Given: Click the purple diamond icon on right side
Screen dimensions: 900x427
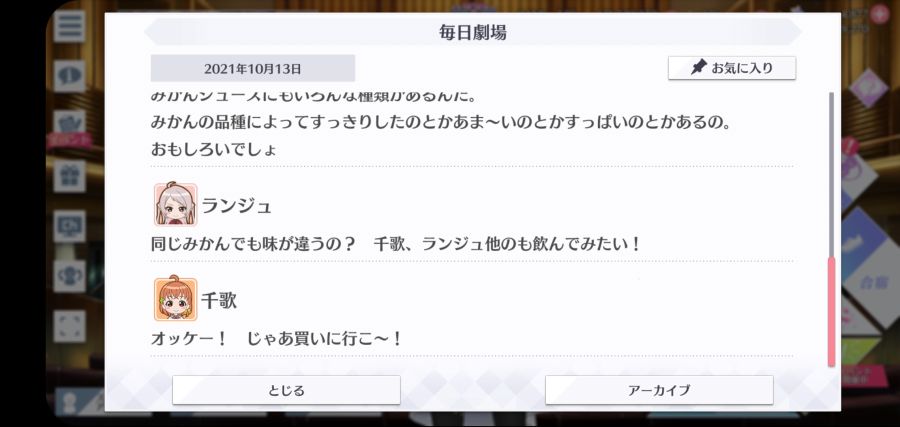Looking at the screenshot, I should coord(868,88).
